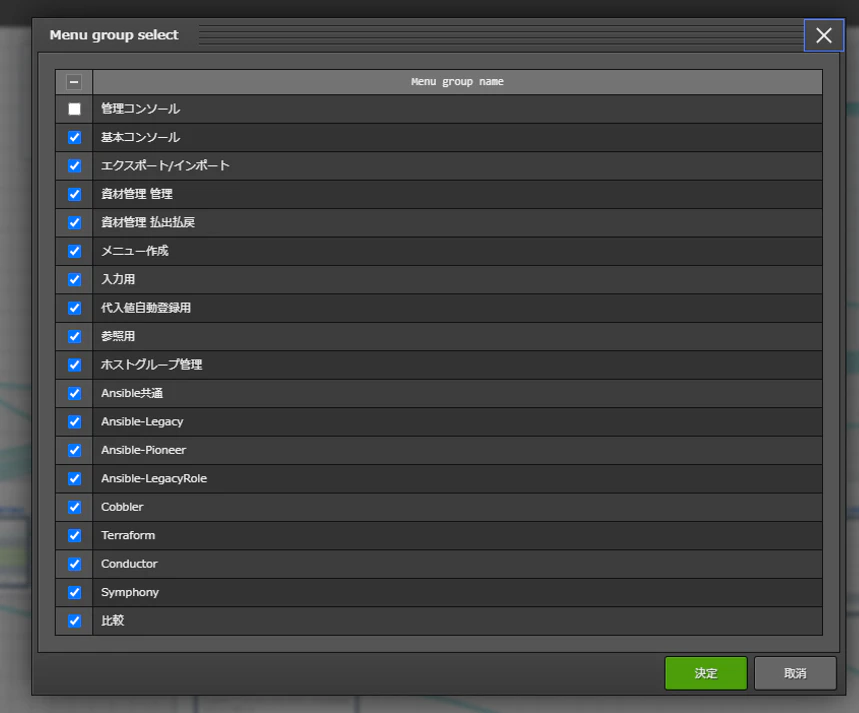Click the Ansible共通 row text

click(132, 393)
